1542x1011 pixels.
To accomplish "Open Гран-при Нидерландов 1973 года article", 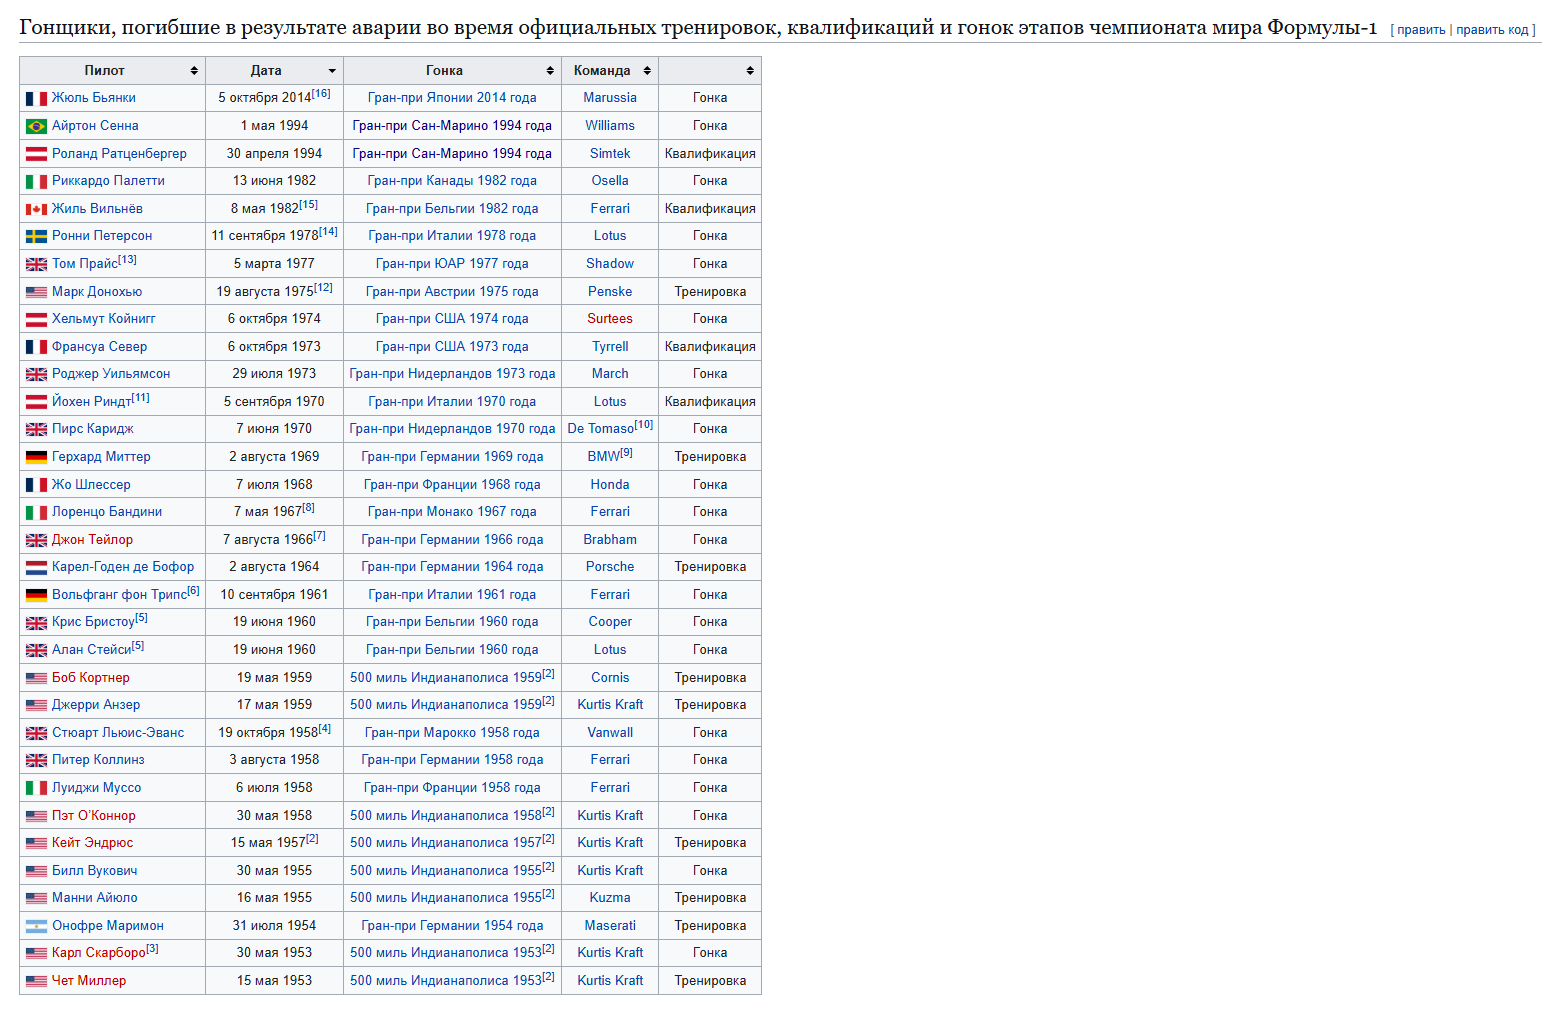I will coord(452,374).
